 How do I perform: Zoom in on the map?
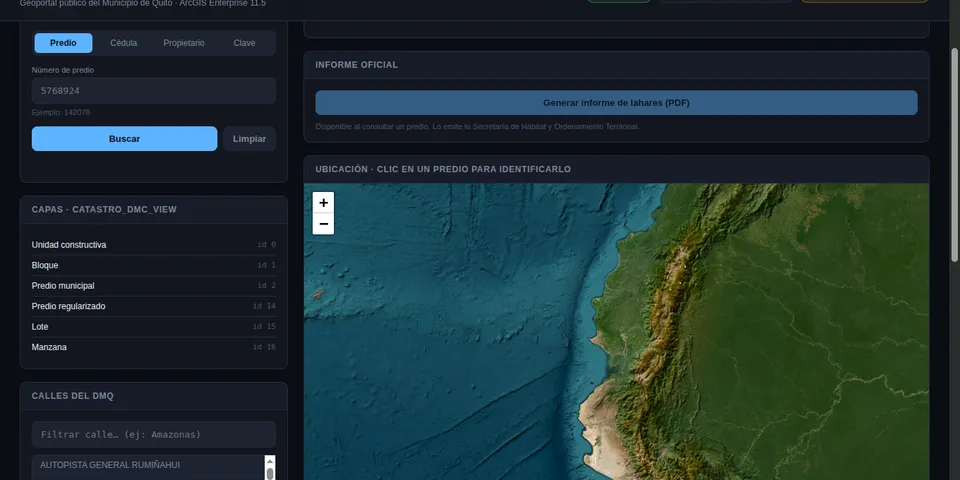click(x=323, y=203)
